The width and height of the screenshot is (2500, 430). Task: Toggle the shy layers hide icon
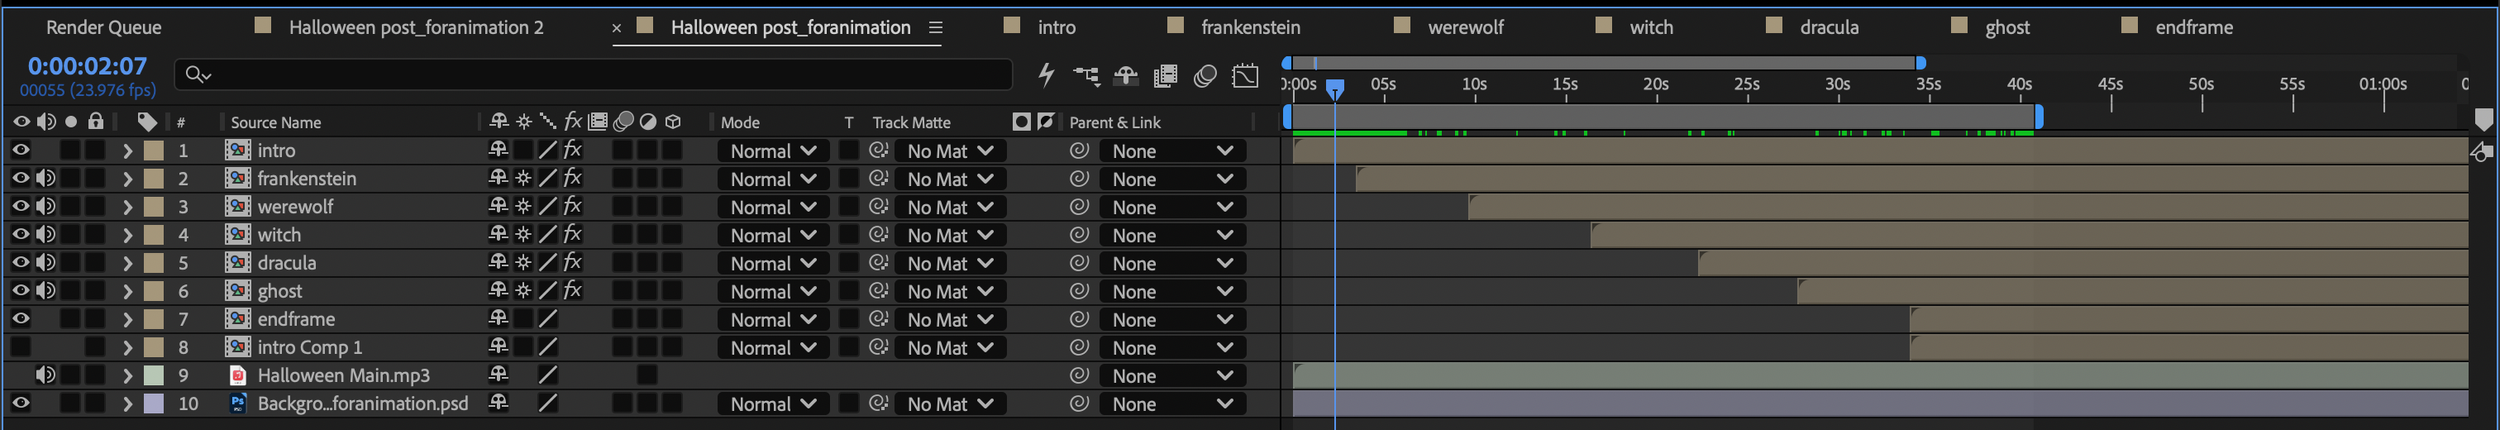click(x=1126, y=75)
